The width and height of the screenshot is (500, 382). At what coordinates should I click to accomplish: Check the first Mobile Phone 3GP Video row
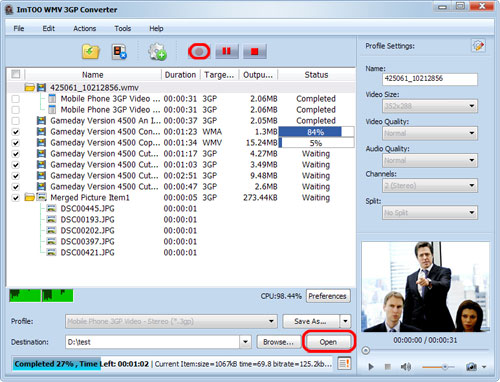click(x=15, y=99)
